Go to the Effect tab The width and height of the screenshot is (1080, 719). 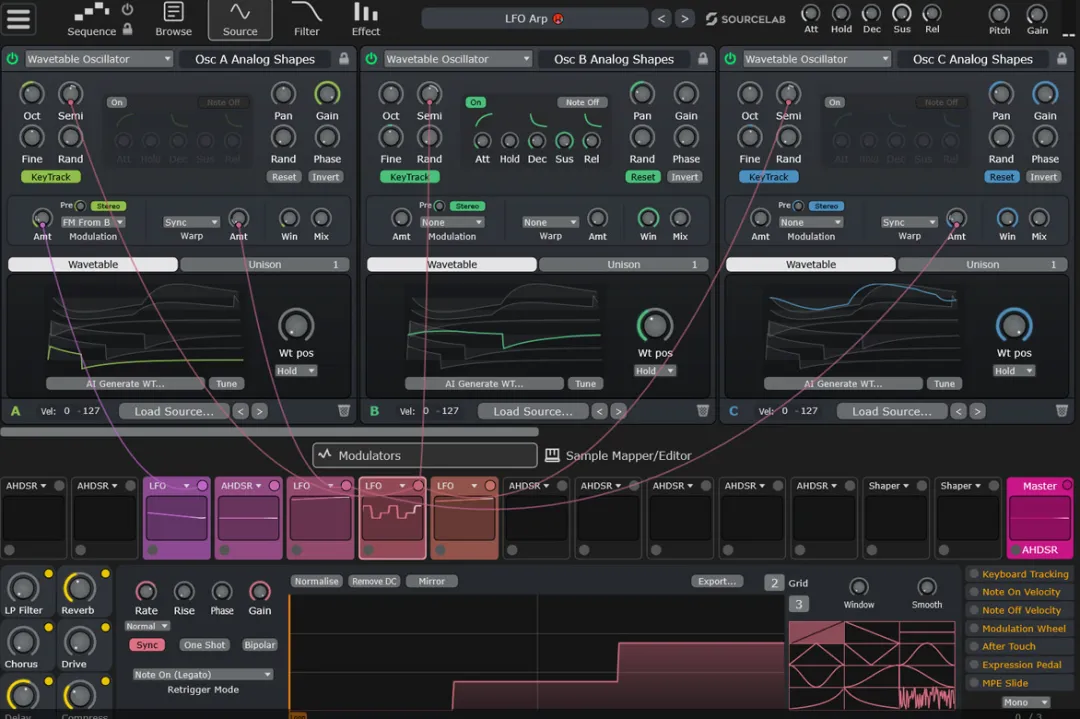[x=366, y=20]
